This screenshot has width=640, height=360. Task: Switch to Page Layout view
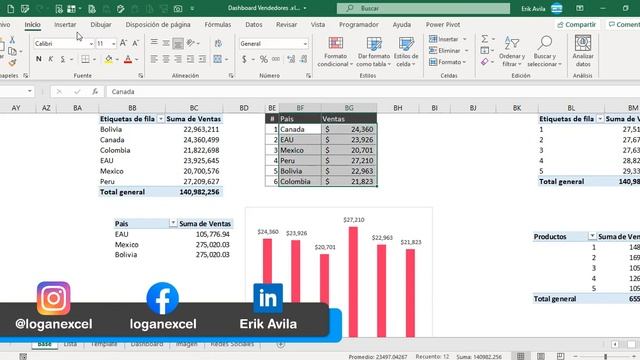pyautogui.click(x=541, y=356)
